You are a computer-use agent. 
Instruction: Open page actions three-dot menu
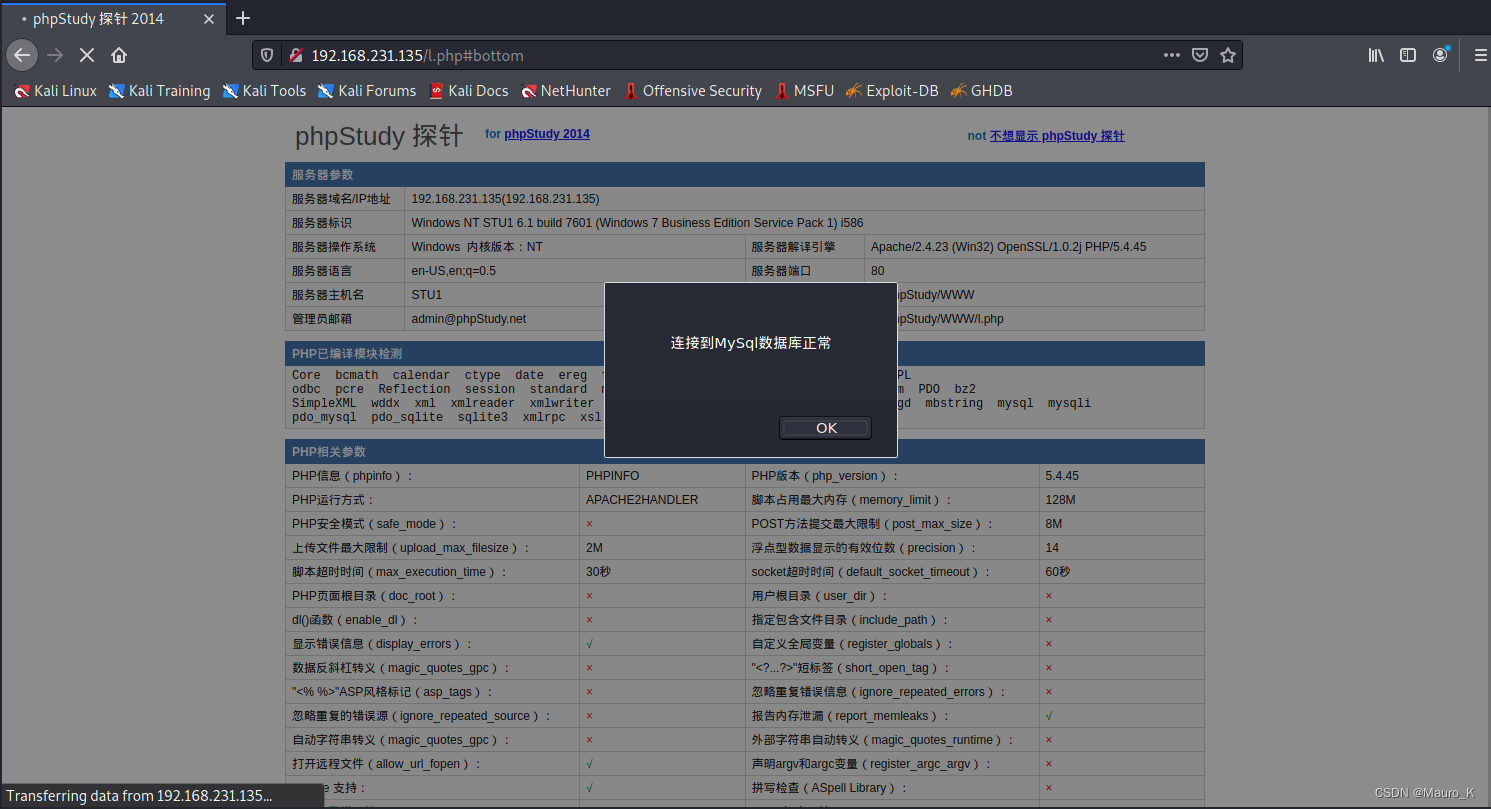coord(1172,55)
